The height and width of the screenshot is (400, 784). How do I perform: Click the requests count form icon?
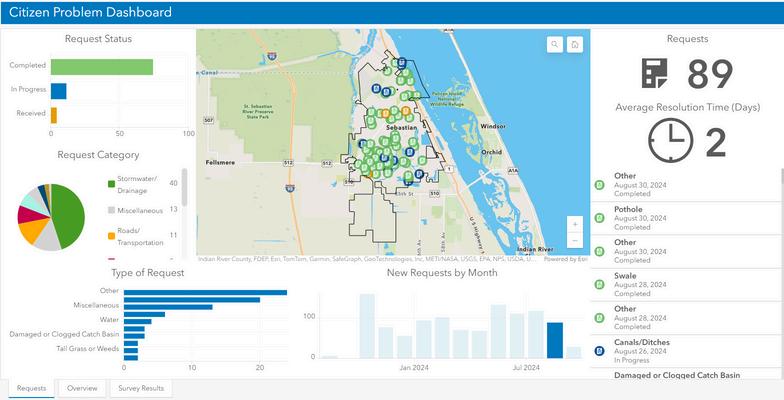tap(654, 74)
